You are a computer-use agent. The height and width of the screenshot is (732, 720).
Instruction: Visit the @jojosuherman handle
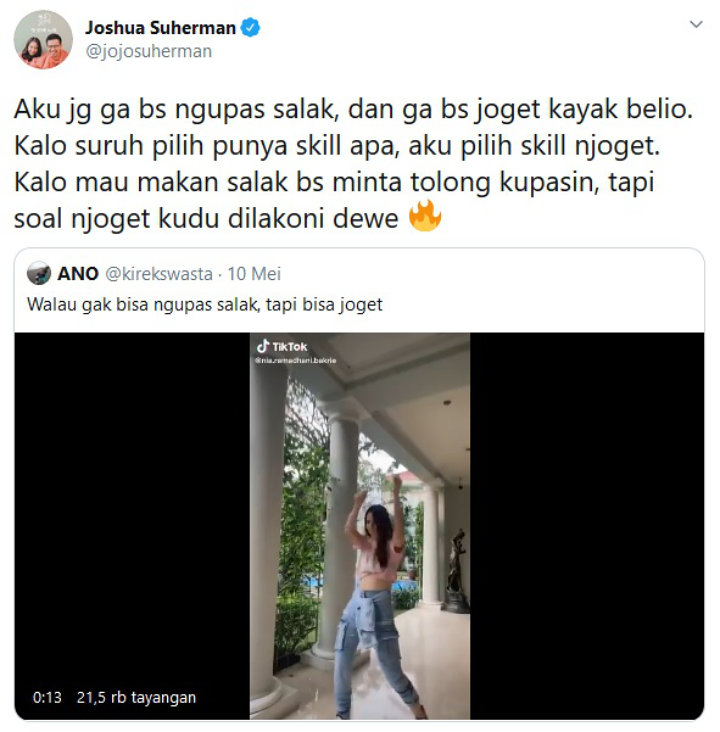point(149,51)
